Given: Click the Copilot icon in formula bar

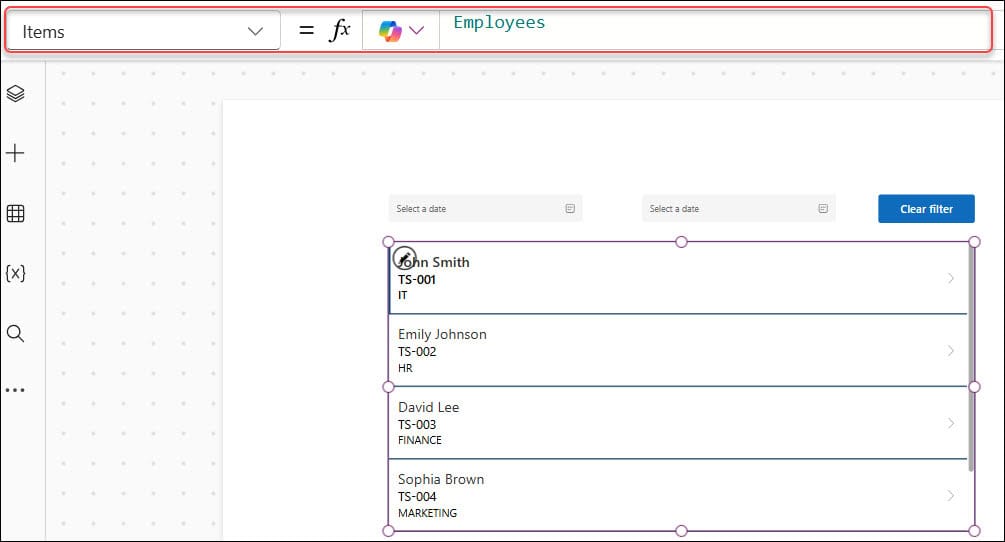Looking at the screenshot, I should click(390, 30).
